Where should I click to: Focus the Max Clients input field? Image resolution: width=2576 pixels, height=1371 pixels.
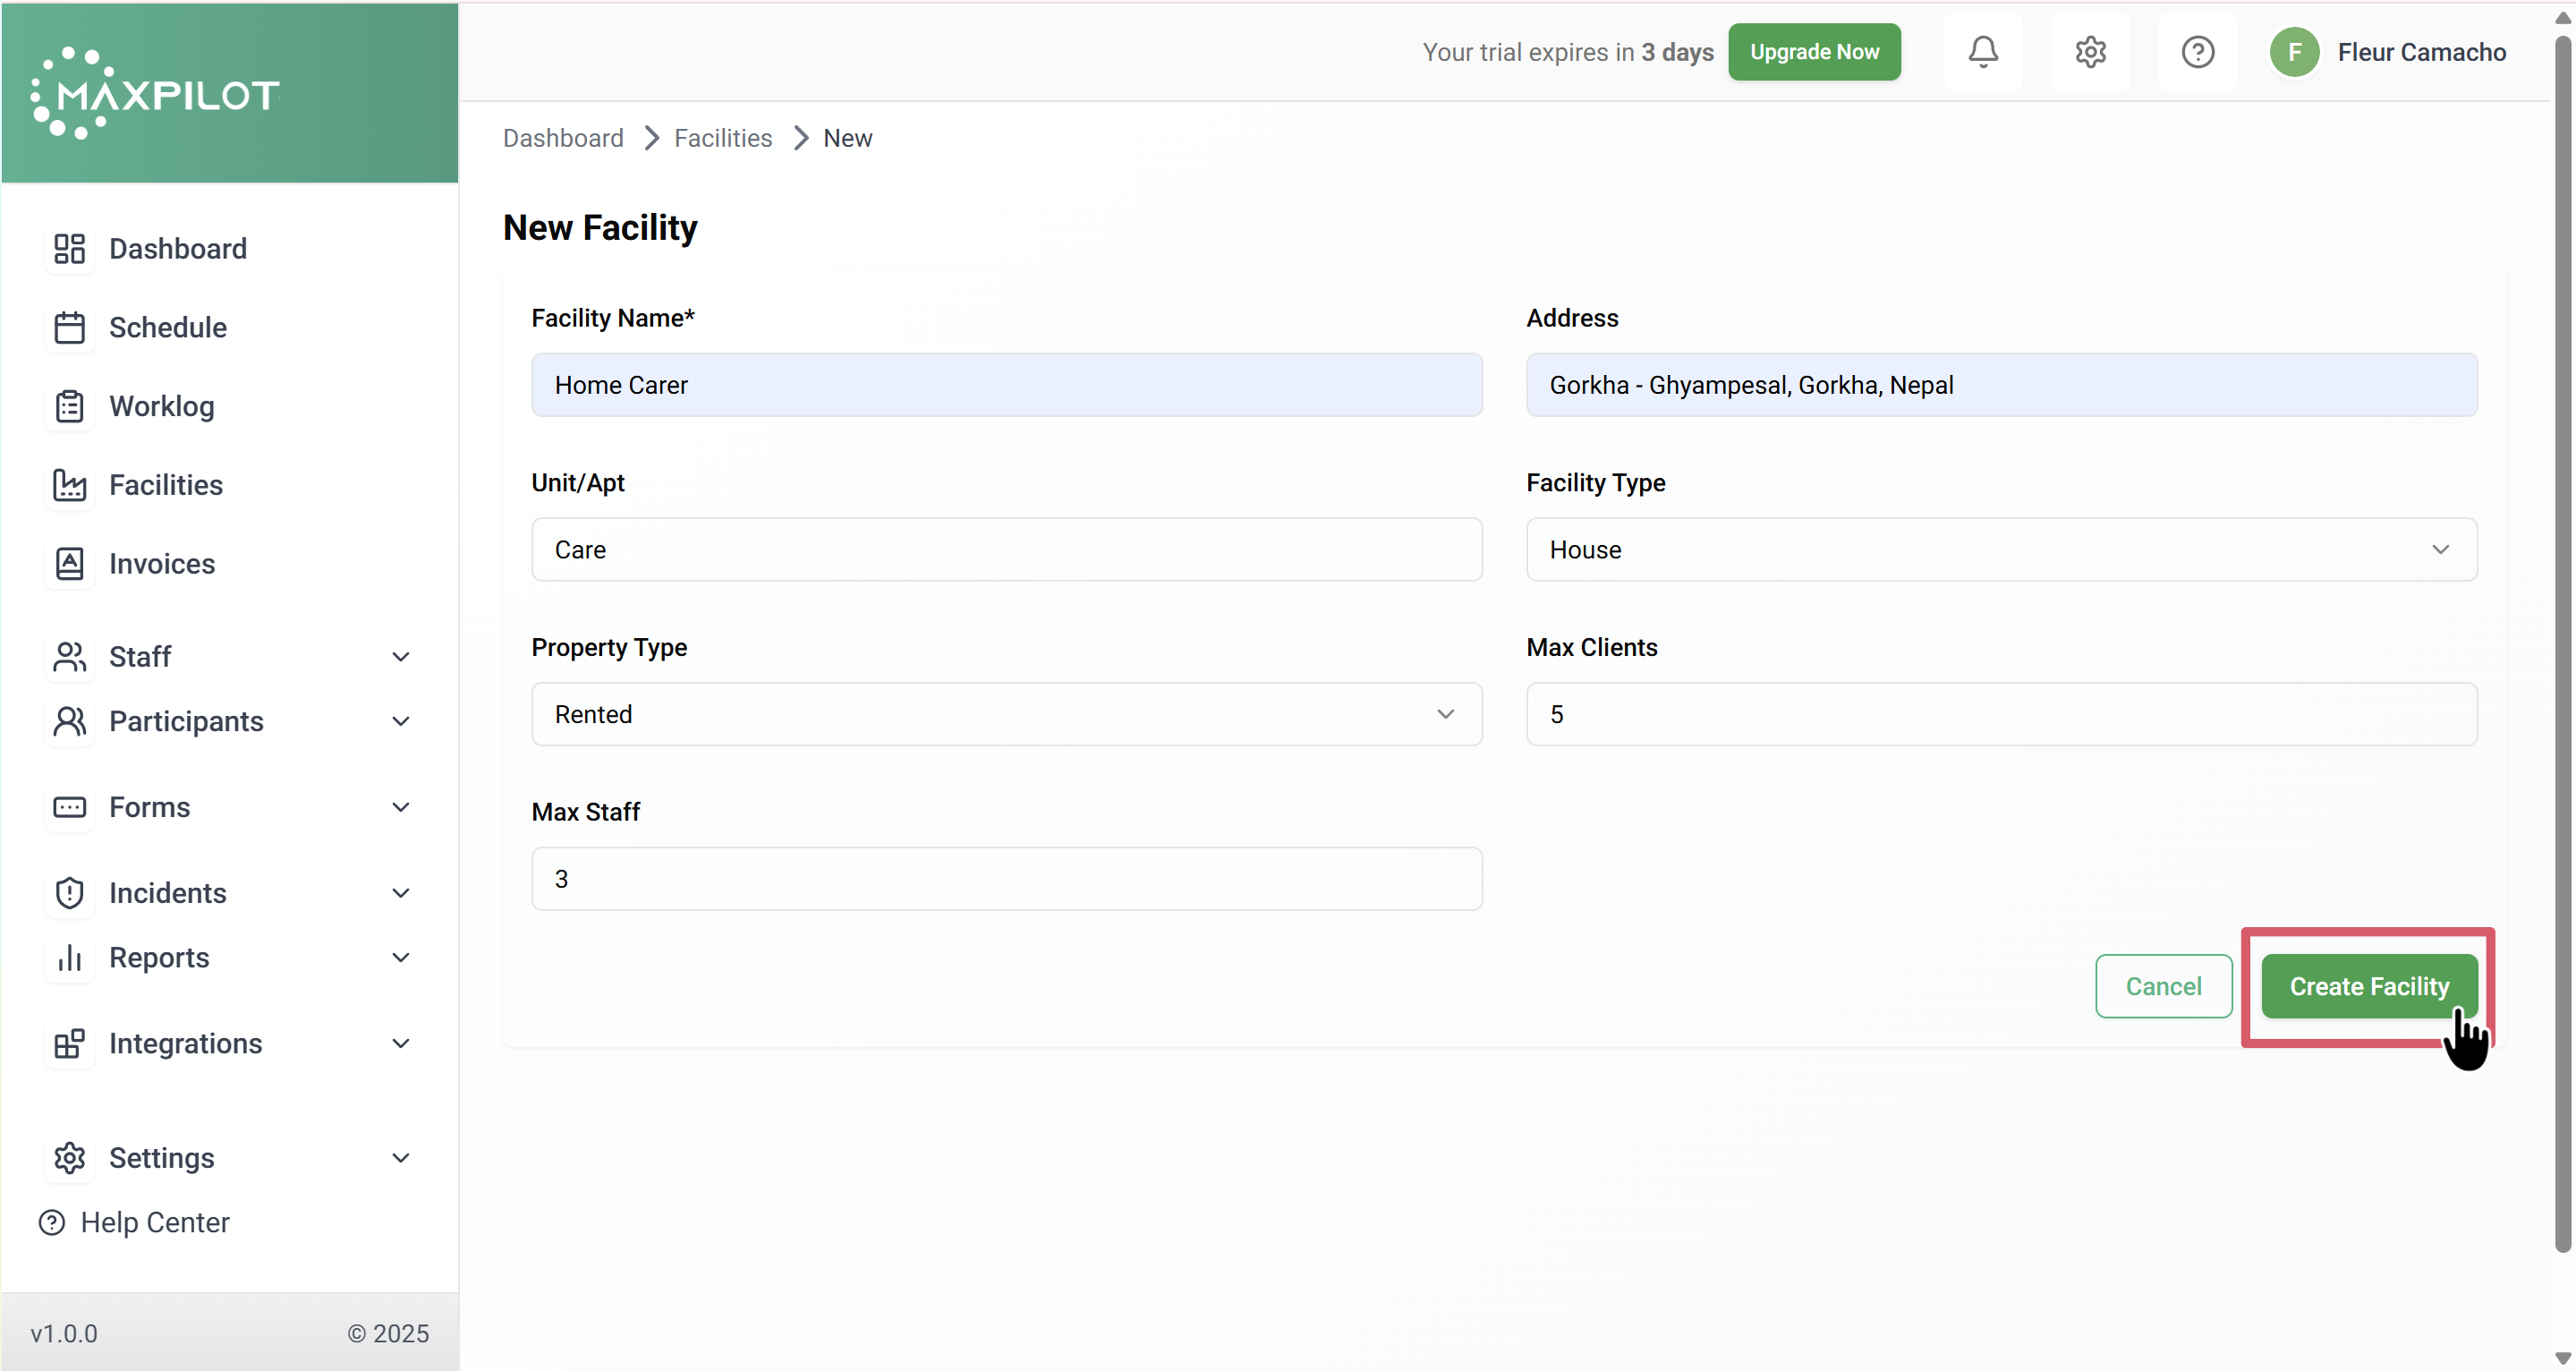[x=2000, y=714]
